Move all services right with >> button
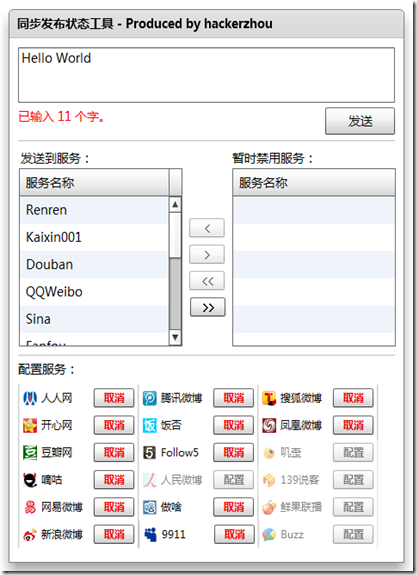The width and height of the screenshot is (417, 575). pyautogui.click(x=208, y=307)
